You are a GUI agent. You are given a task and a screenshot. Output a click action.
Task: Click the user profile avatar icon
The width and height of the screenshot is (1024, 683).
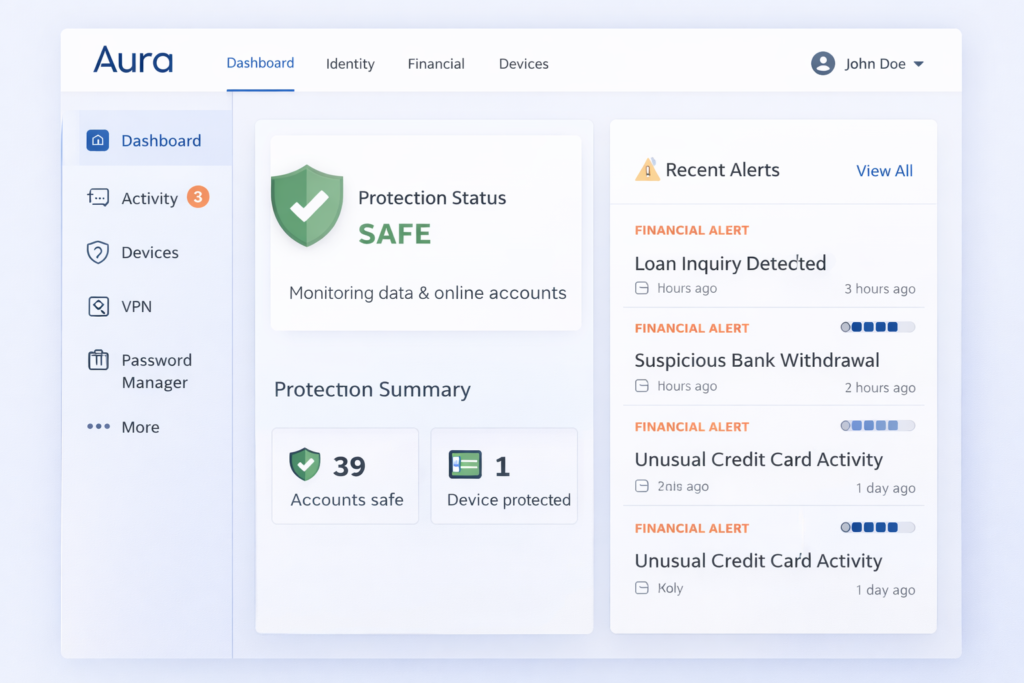click(822, 63)
